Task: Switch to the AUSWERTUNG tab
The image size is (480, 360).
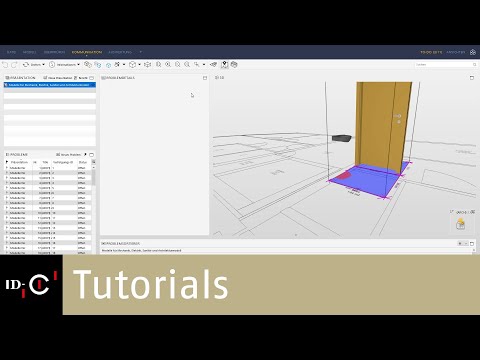Action: (120, 52)
